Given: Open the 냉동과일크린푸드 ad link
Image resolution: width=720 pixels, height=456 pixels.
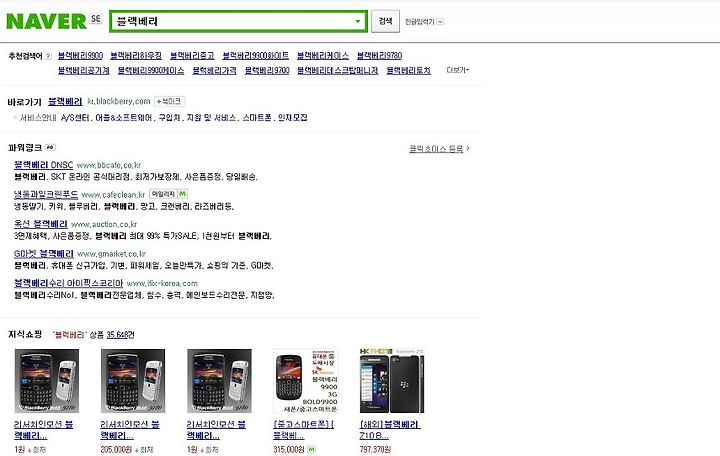Looking at the screenshot, I should point(46,194).
